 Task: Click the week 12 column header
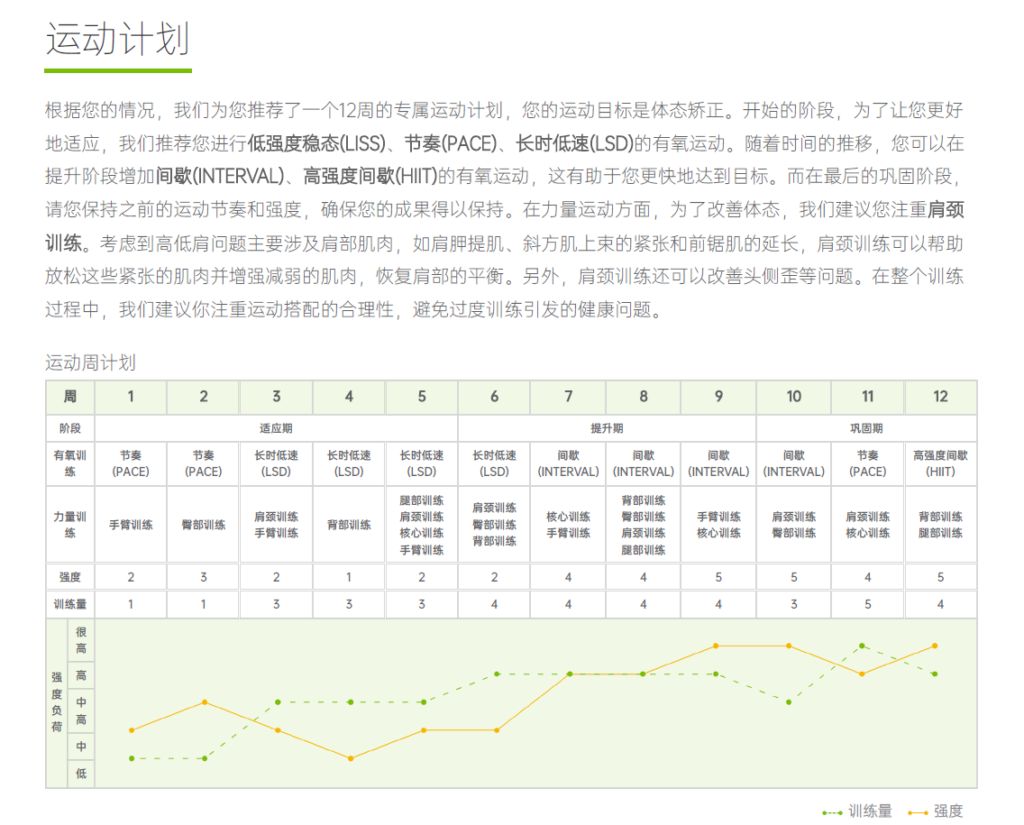(940, 397)
